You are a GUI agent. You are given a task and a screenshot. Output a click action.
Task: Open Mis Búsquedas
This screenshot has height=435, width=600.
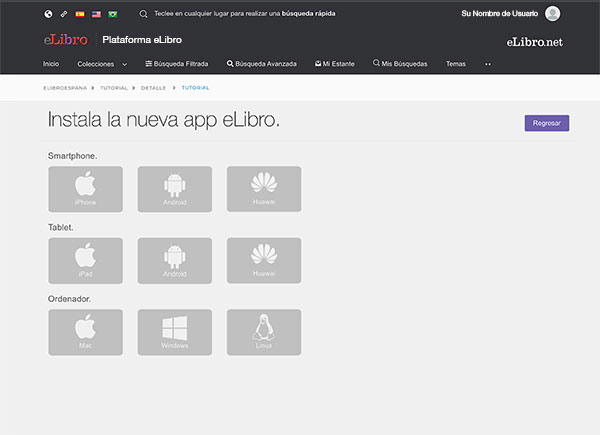click(400, 64)
